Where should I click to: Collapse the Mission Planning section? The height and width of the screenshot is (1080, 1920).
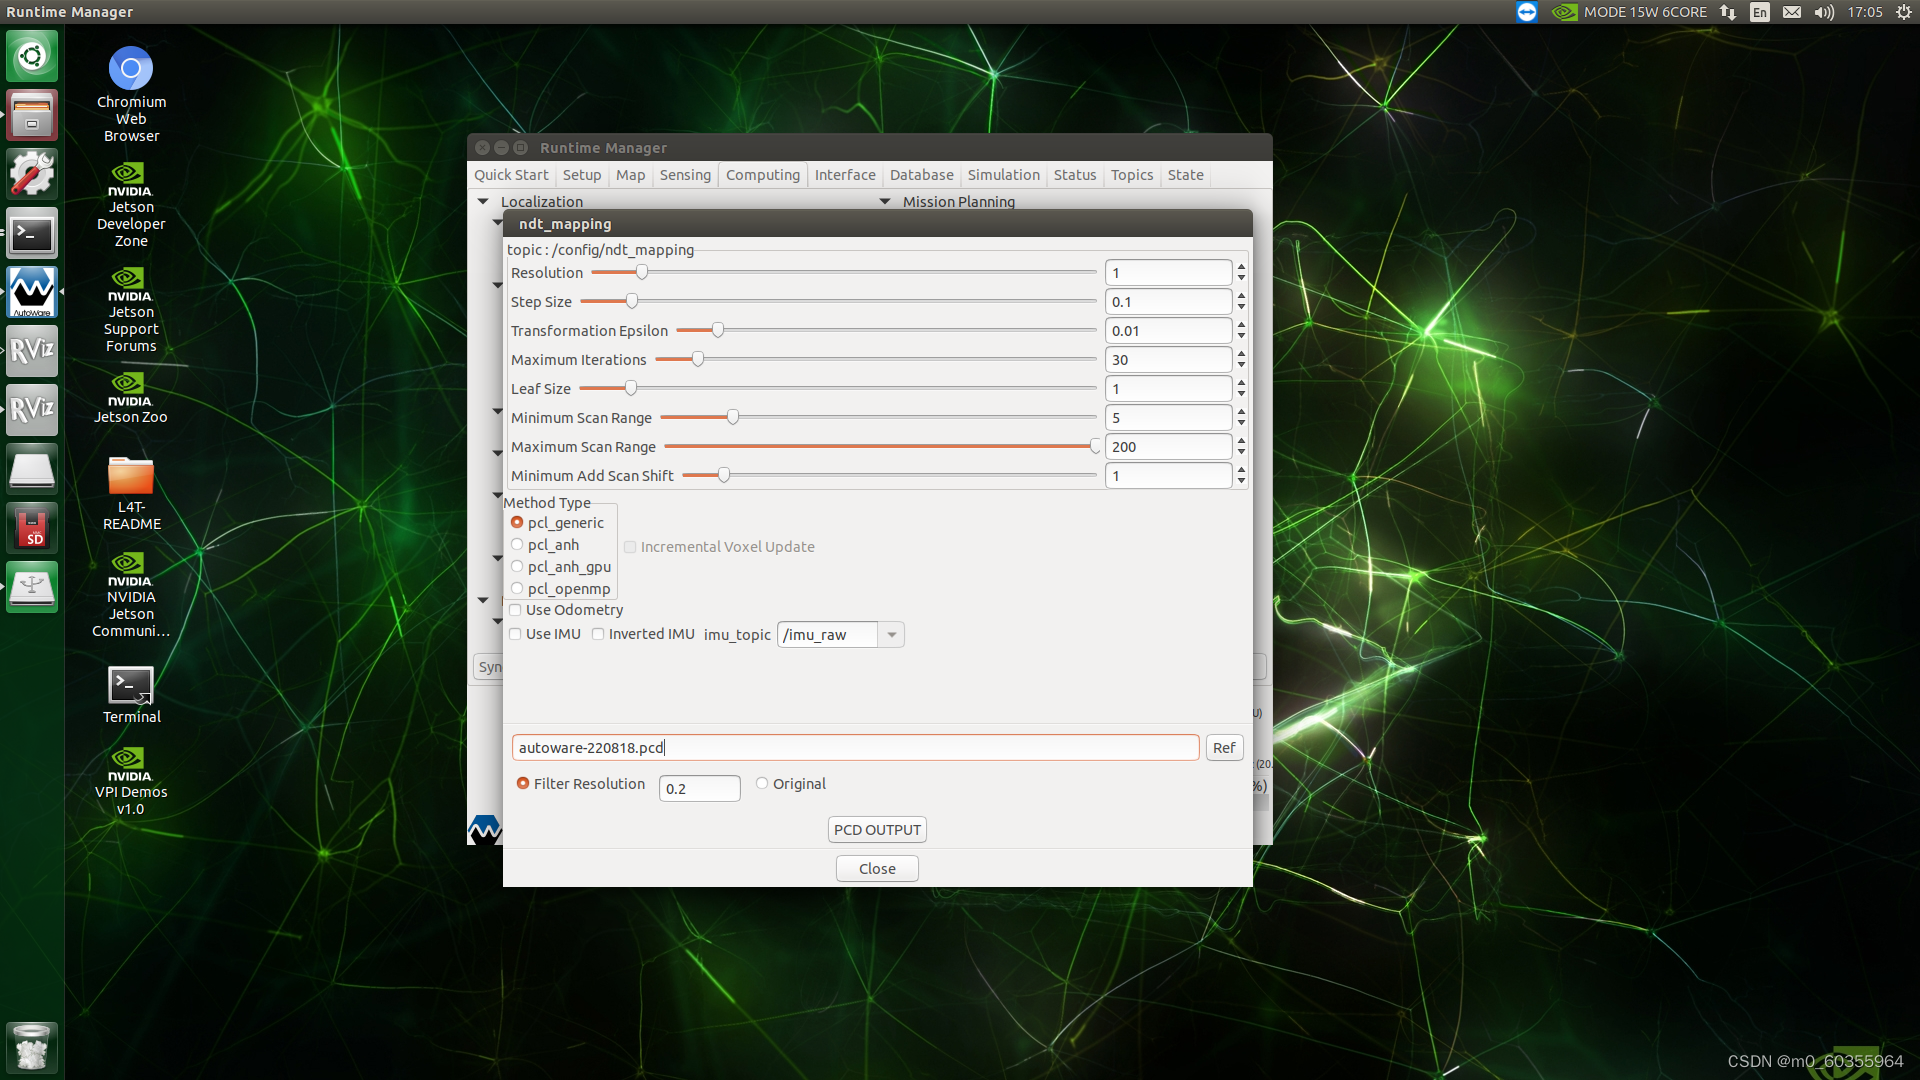point(885,202)
